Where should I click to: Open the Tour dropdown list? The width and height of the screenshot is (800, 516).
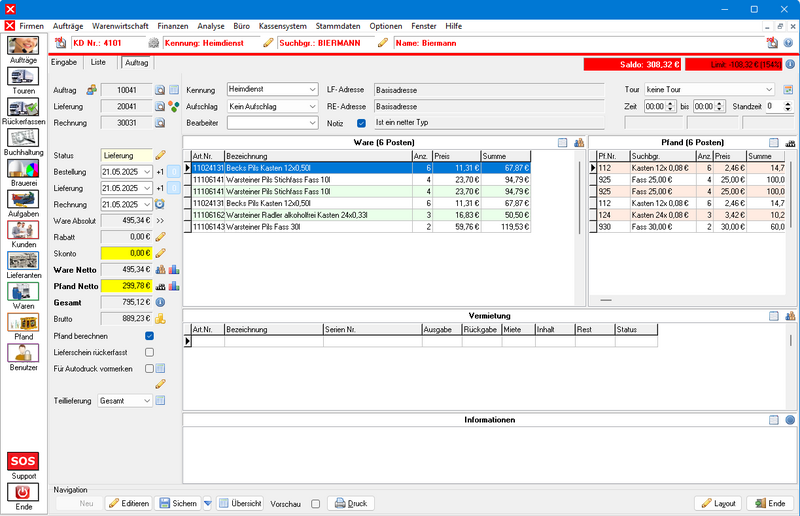(768, 90)
